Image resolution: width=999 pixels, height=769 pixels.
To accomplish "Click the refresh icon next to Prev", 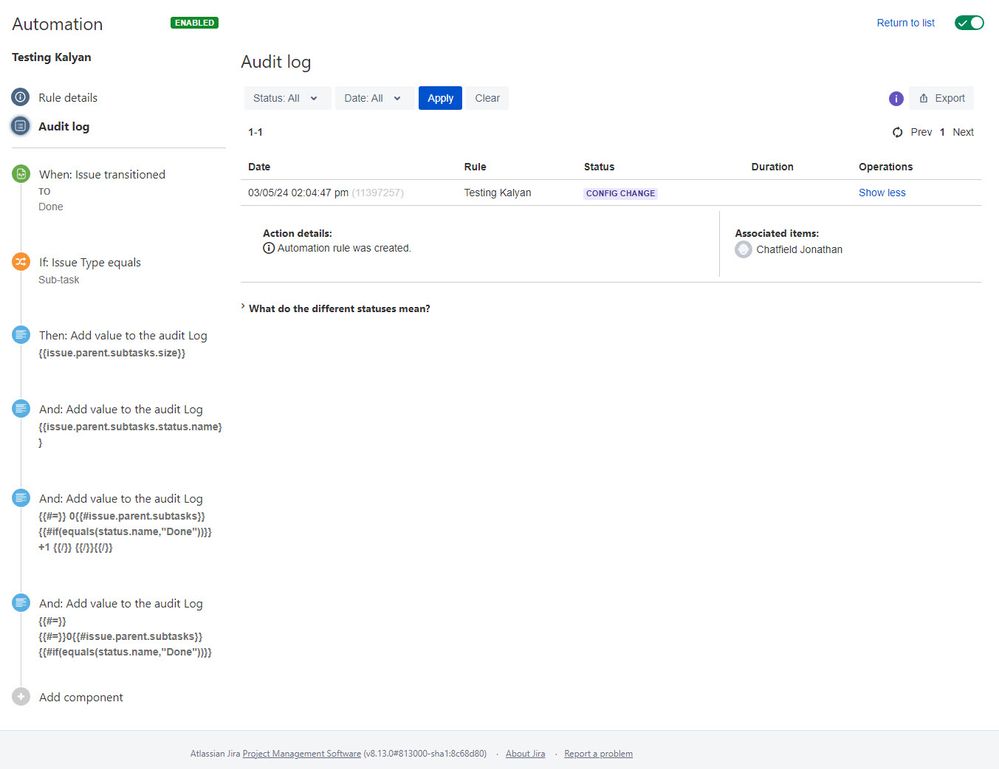I will 897,132.
